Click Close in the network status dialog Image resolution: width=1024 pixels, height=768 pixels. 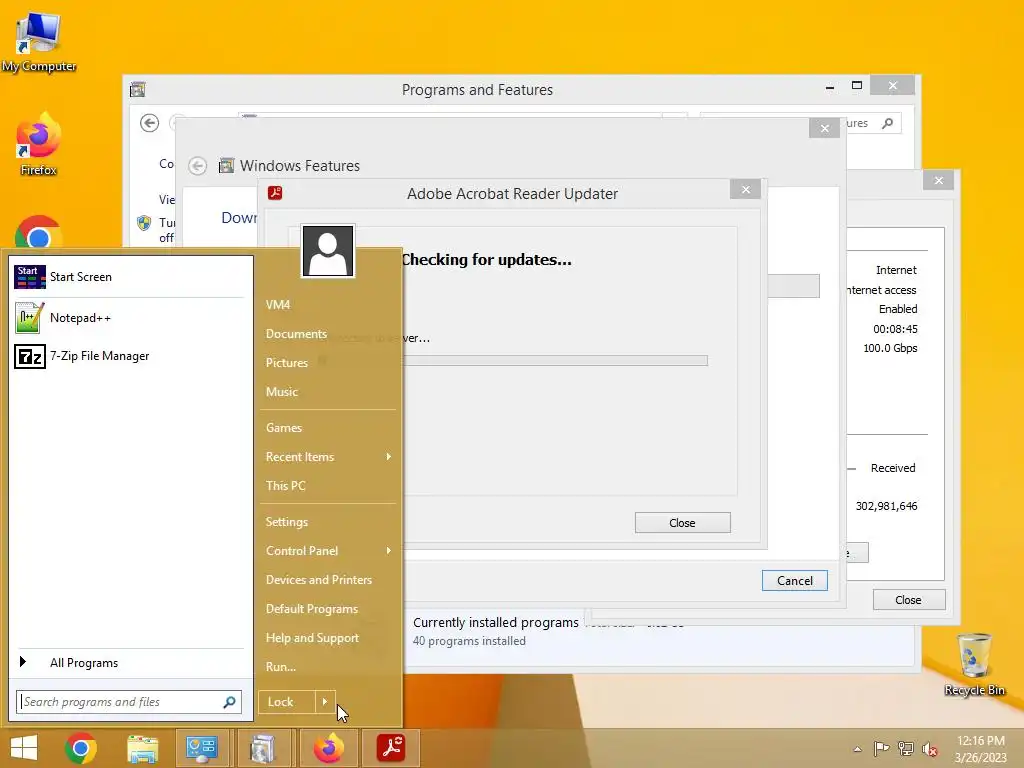pos(908,600)
